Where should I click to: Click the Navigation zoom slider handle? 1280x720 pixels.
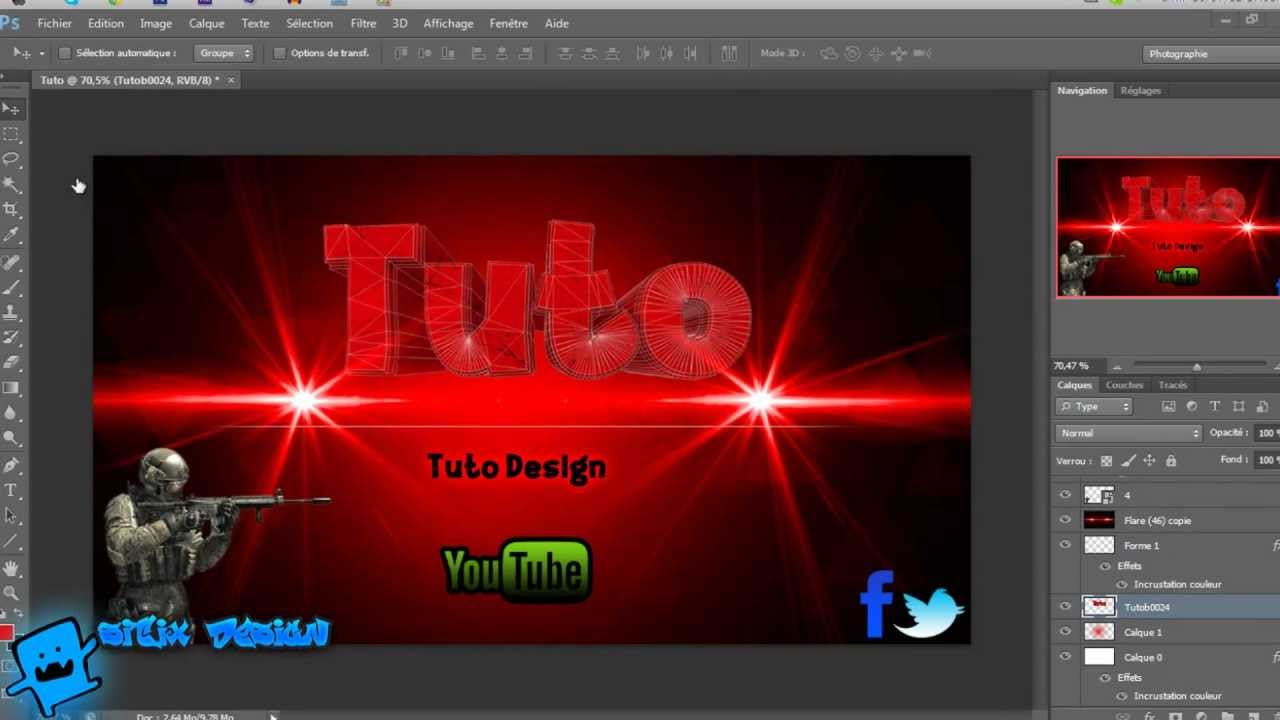coord(1197,367)
